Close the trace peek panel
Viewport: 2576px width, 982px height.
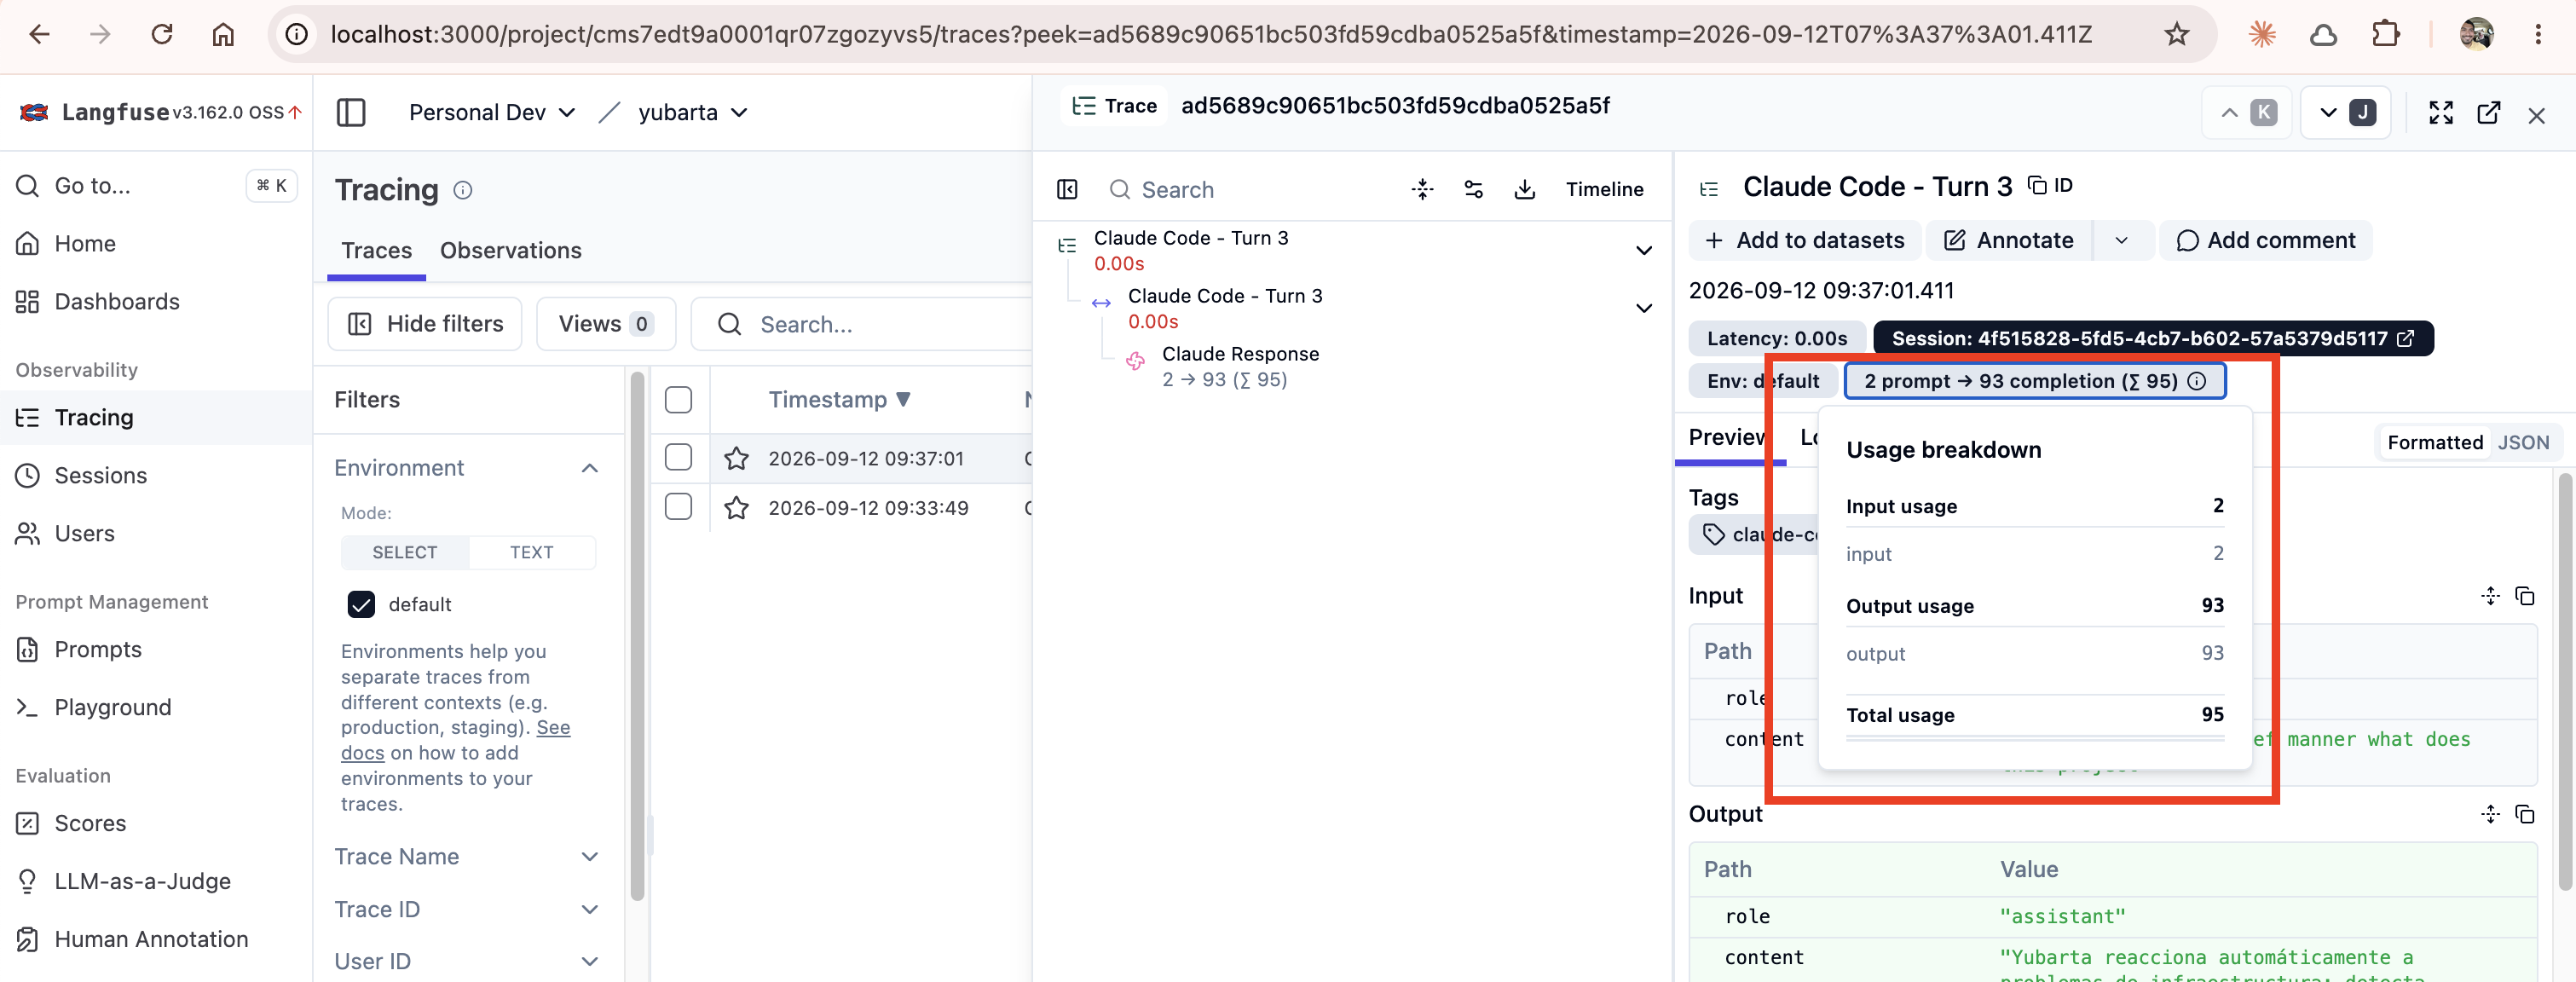[x=2537, y=115]
